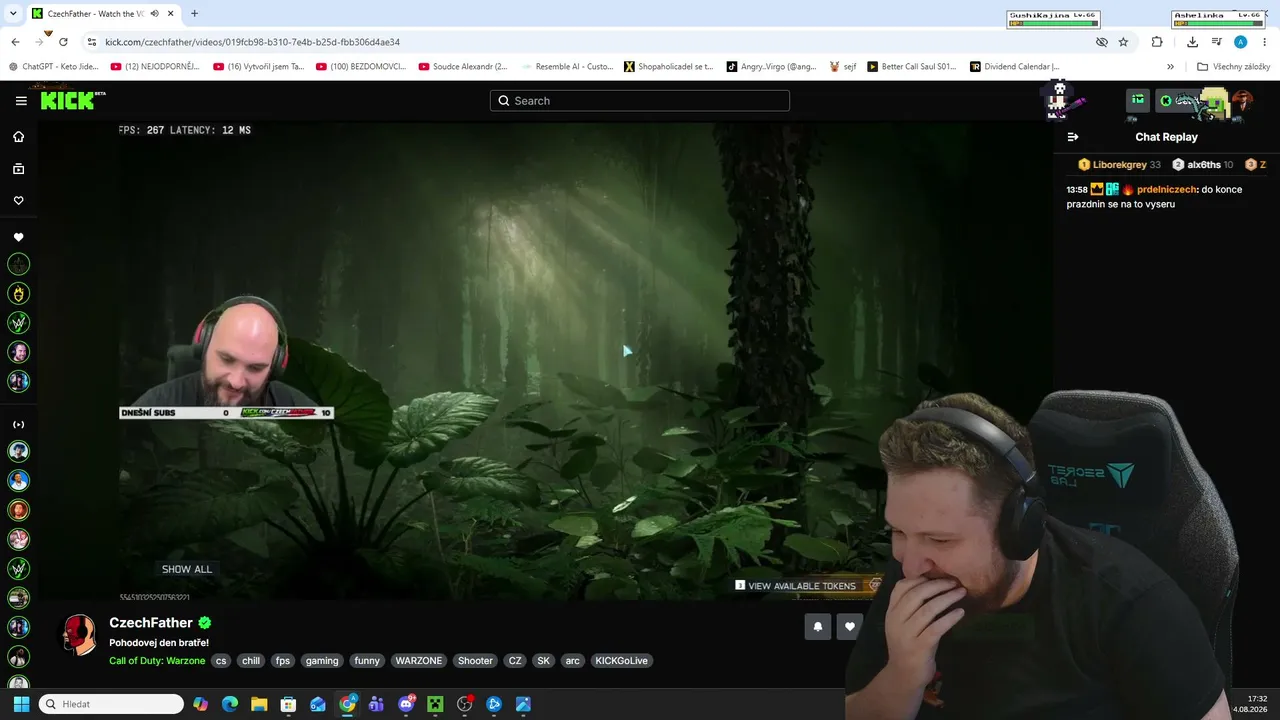Open the Windows Start menu
1280x720 pixels.
click(x=21, y=704)
